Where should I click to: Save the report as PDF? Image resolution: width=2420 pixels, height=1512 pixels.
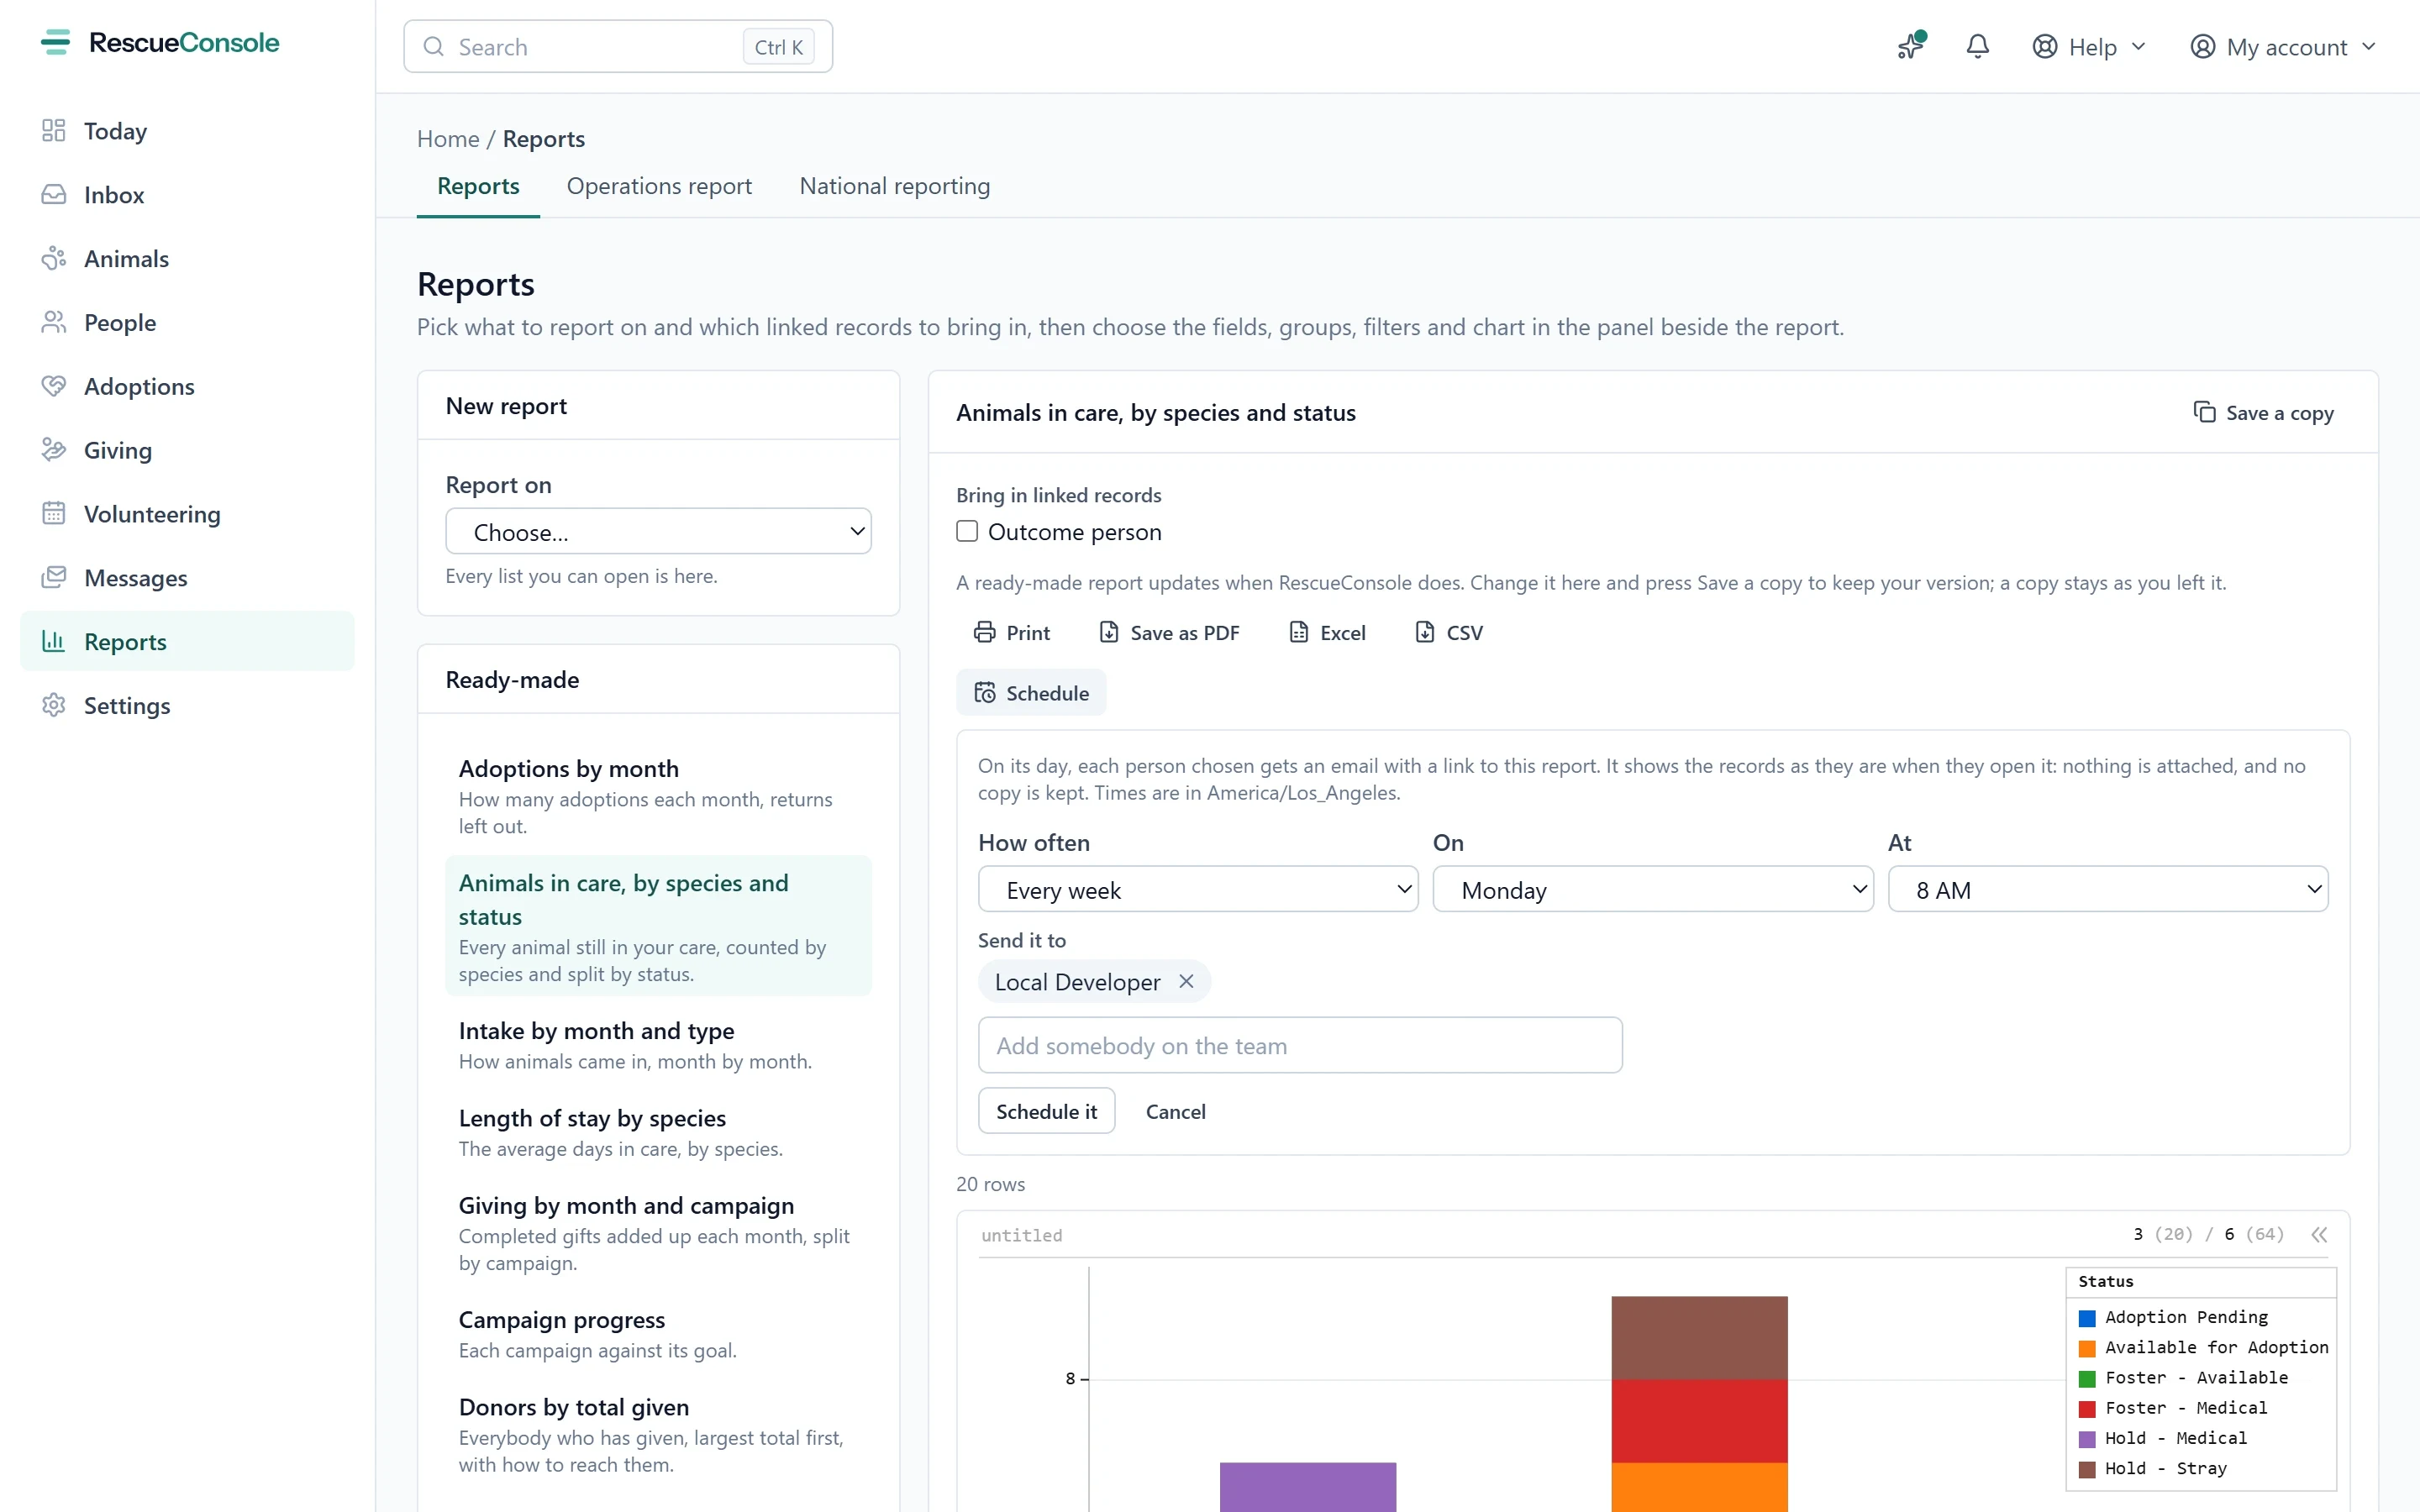pos(1169,632)
